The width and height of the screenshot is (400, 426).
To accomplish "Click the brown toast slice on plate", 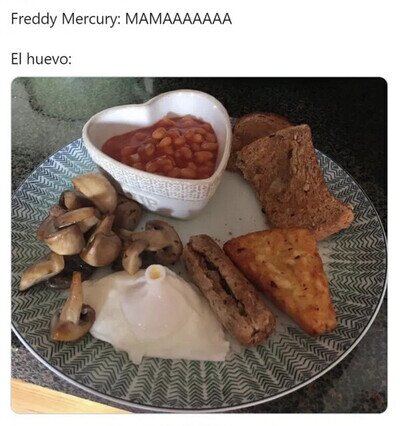I will point(293,182).
